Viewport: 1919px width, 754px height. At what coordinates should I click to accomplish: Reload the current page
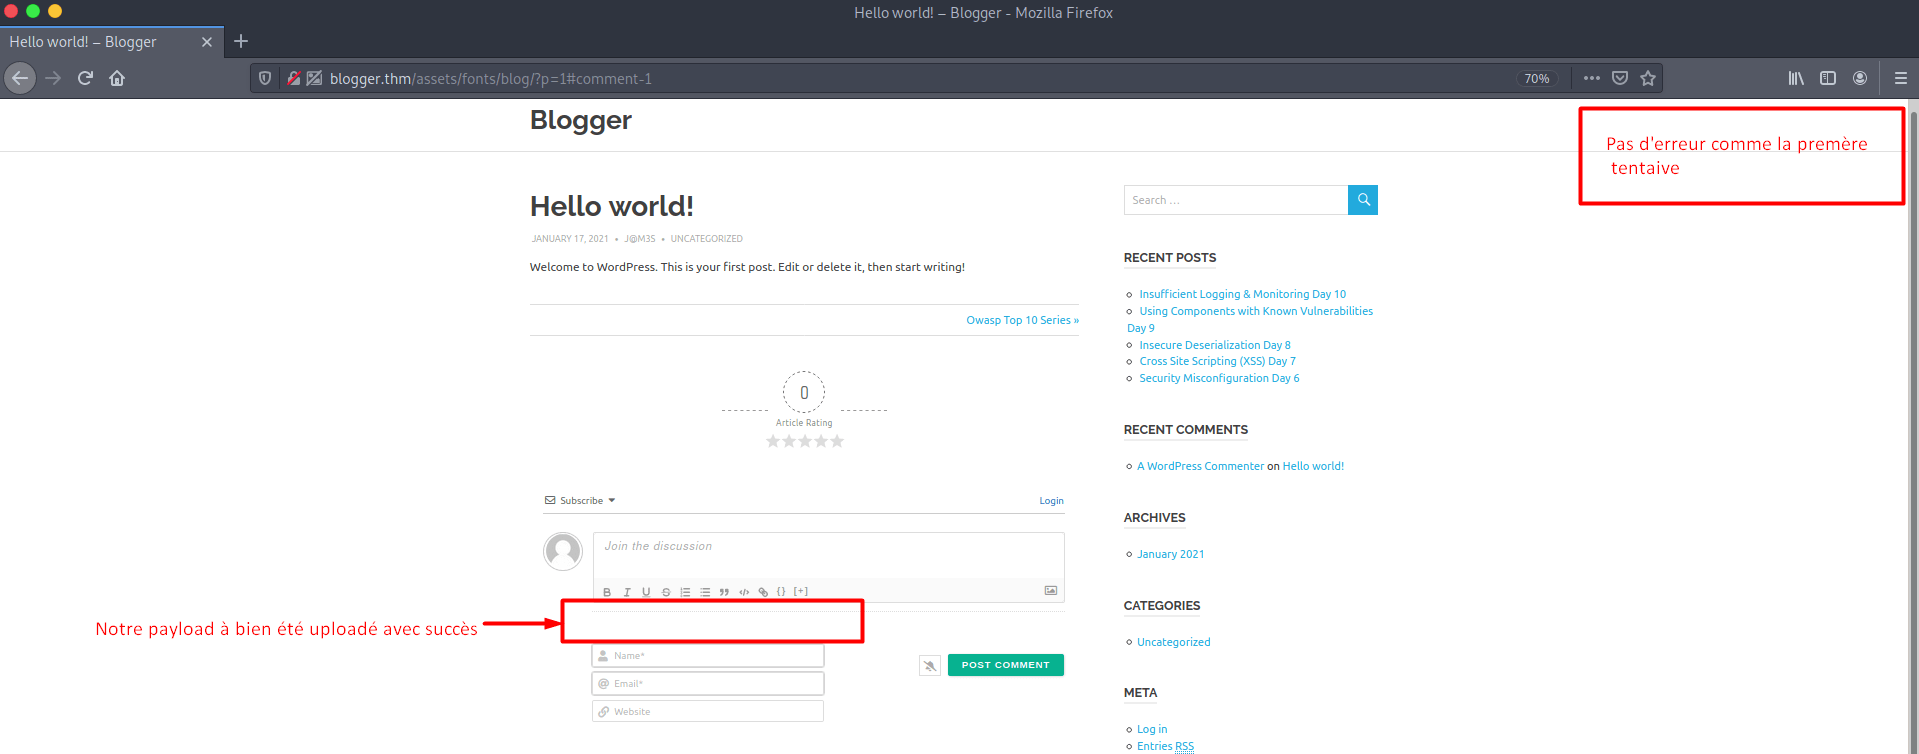85,78
